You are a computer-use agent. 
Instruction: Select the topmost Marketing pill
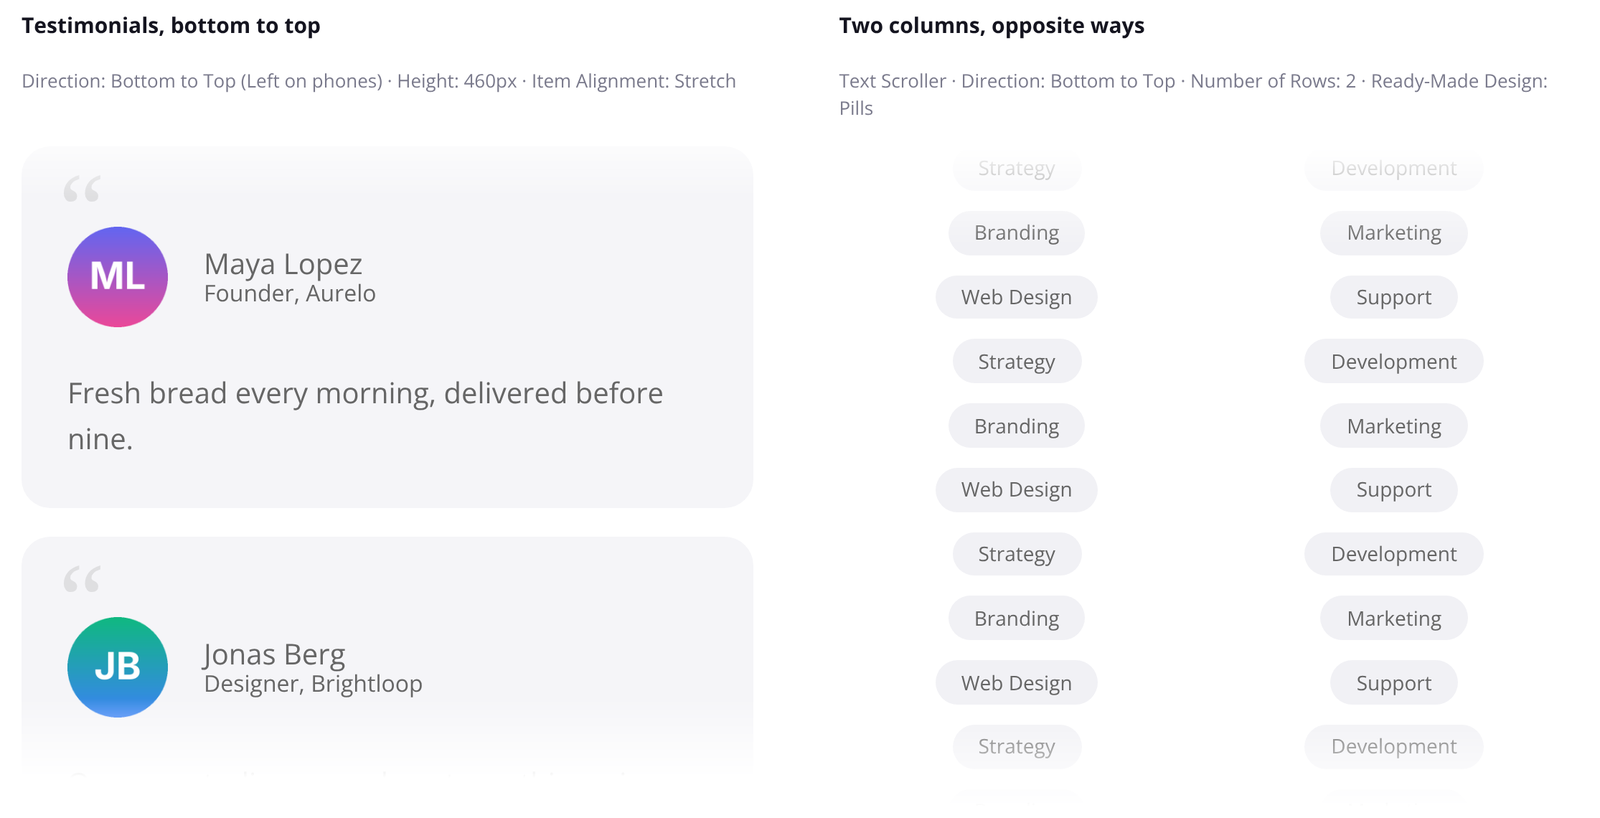[x=1393, y=233]
